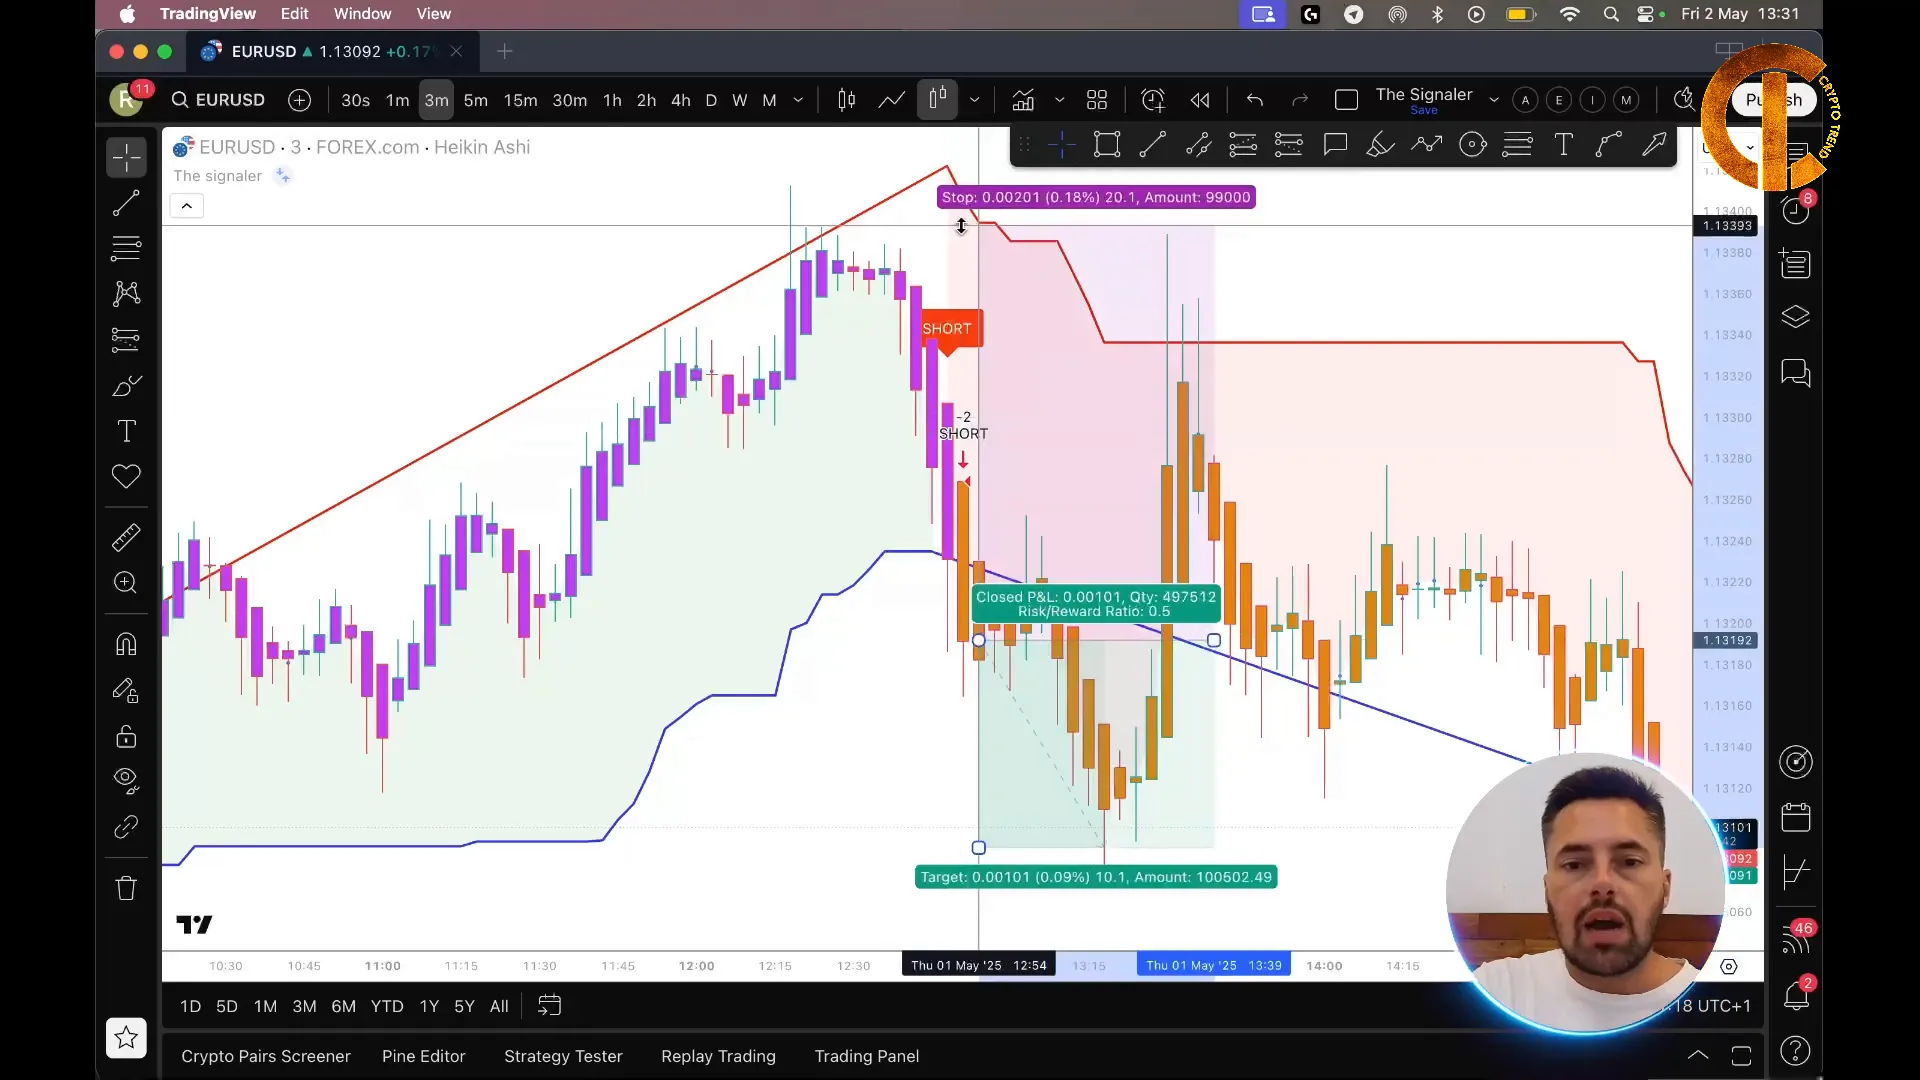Open symbol search for EURUSD

[218, 100]
